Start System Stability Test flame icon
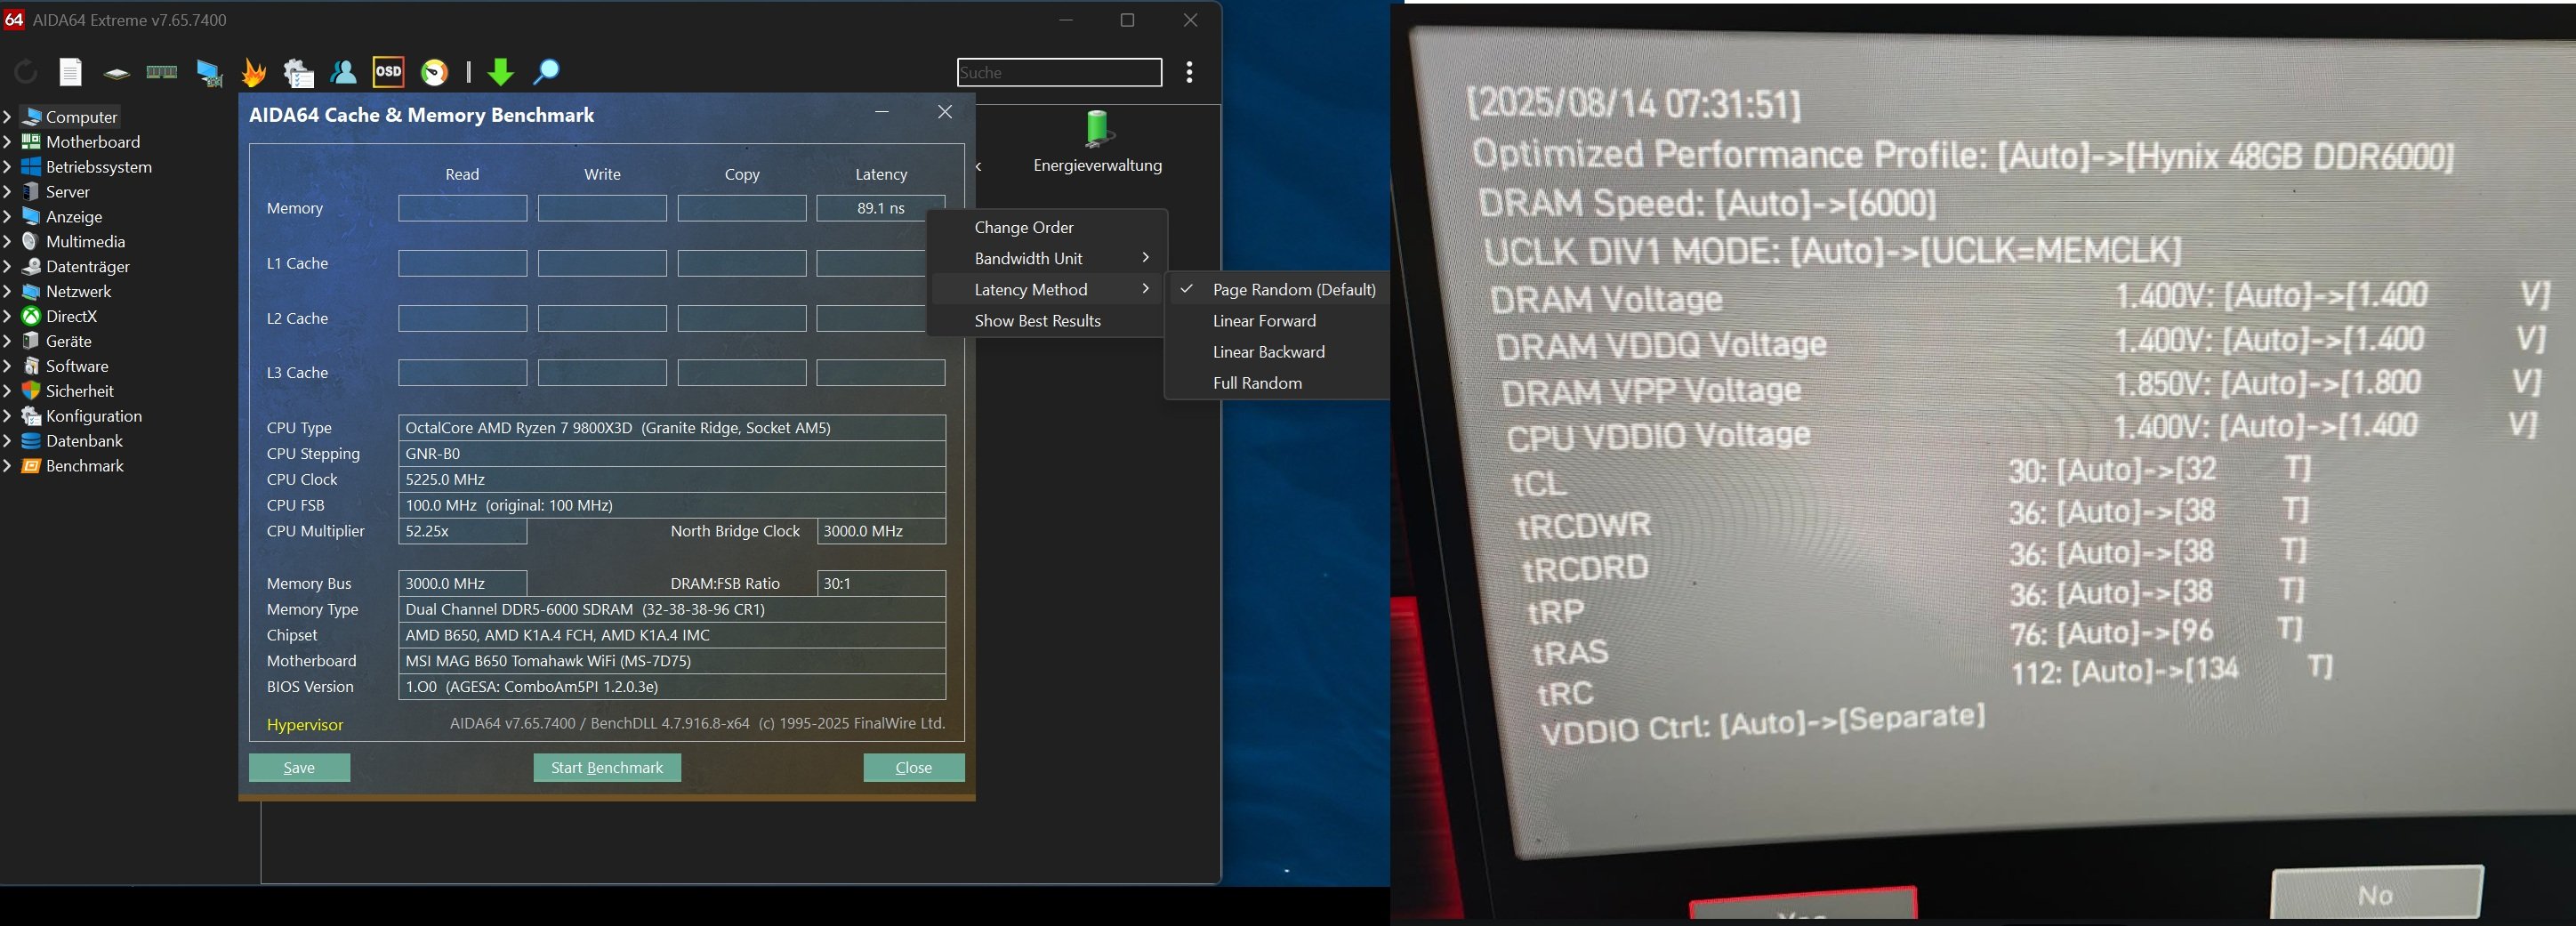The image size is (2576, 926). 254,72
